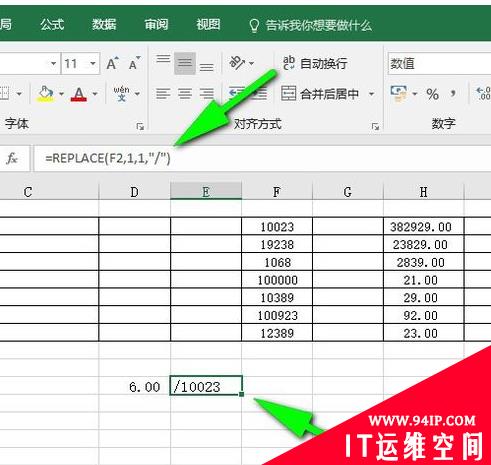Click the decimal places icon

pyautogui.click(x=483, y=94)
